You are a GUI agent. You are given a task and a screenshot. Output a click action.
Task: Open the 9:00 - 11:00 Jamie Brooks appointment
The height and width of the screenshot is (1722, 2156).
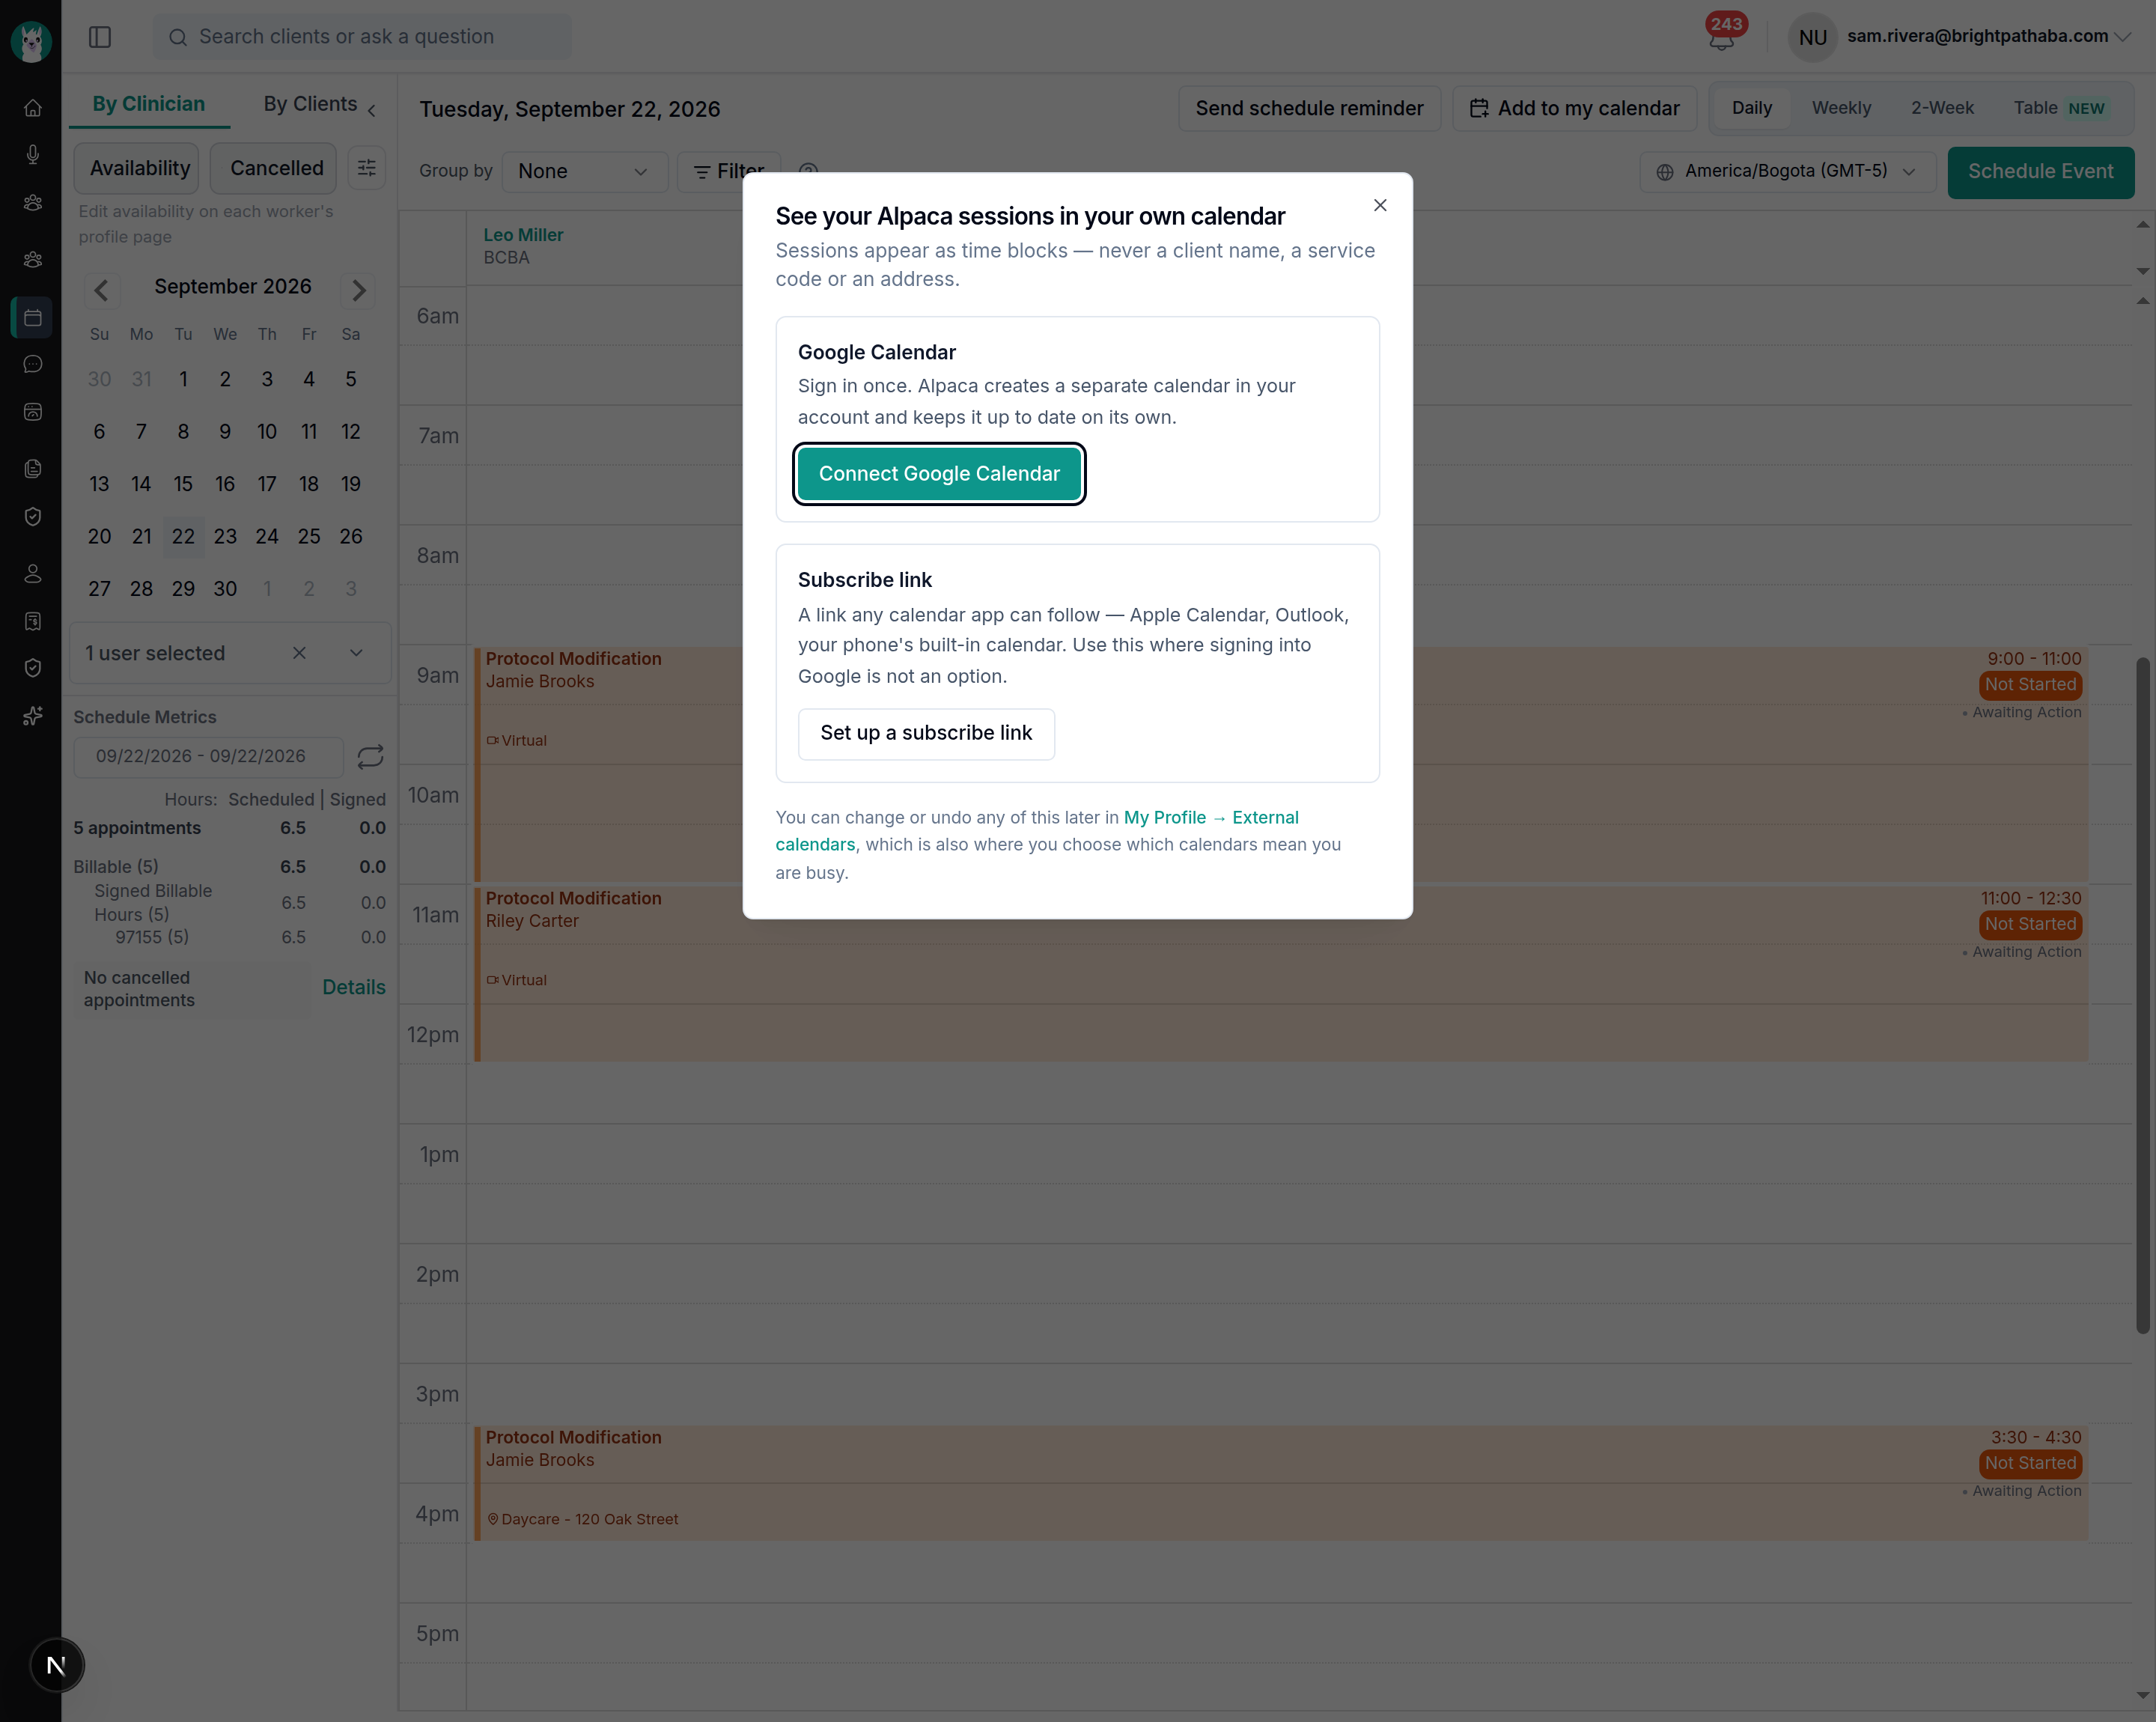(1281, 764)
